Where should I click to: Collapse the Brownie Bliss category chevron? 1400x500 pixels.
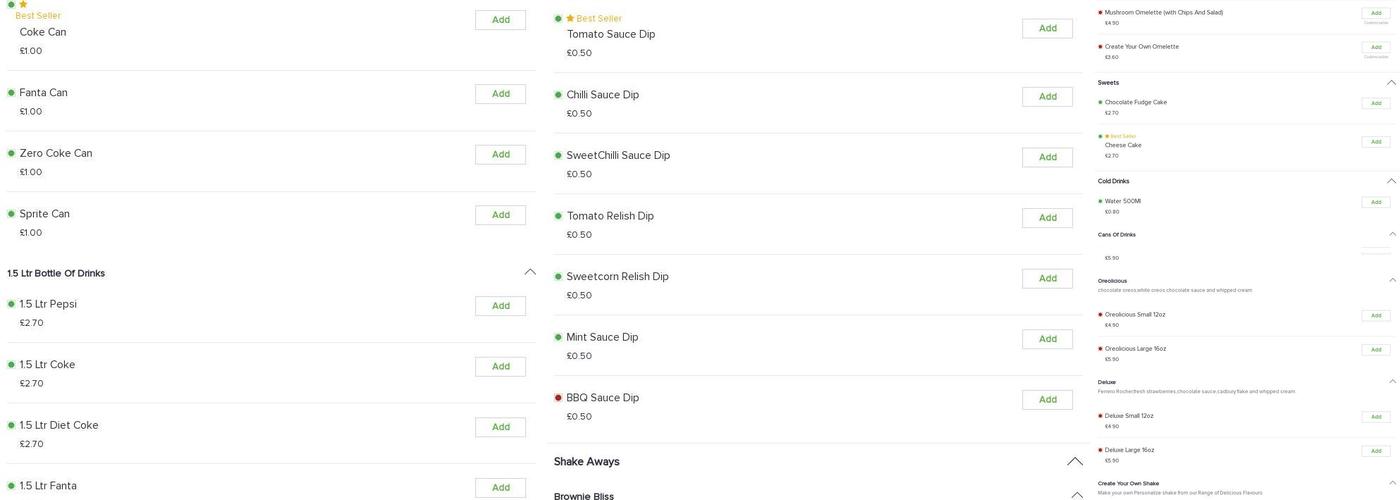(x=1077, y=495)
